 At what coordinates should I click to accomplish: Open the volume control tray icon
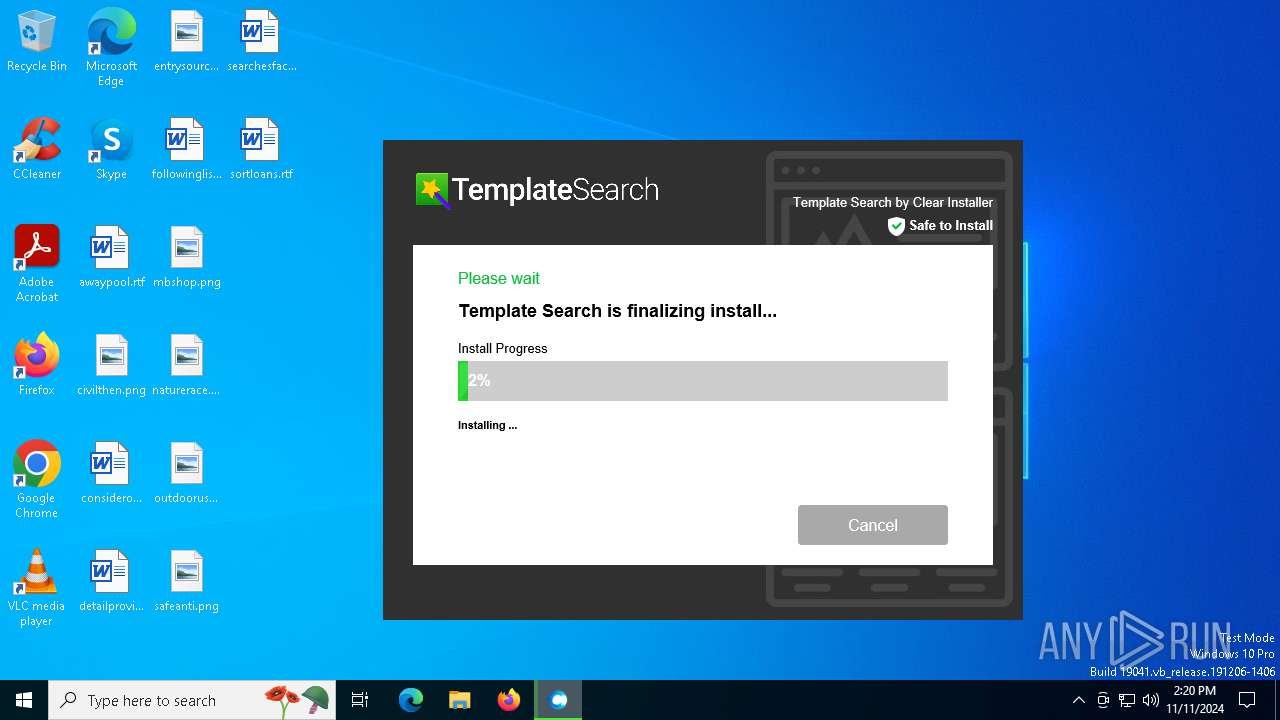click(1151, 700)
